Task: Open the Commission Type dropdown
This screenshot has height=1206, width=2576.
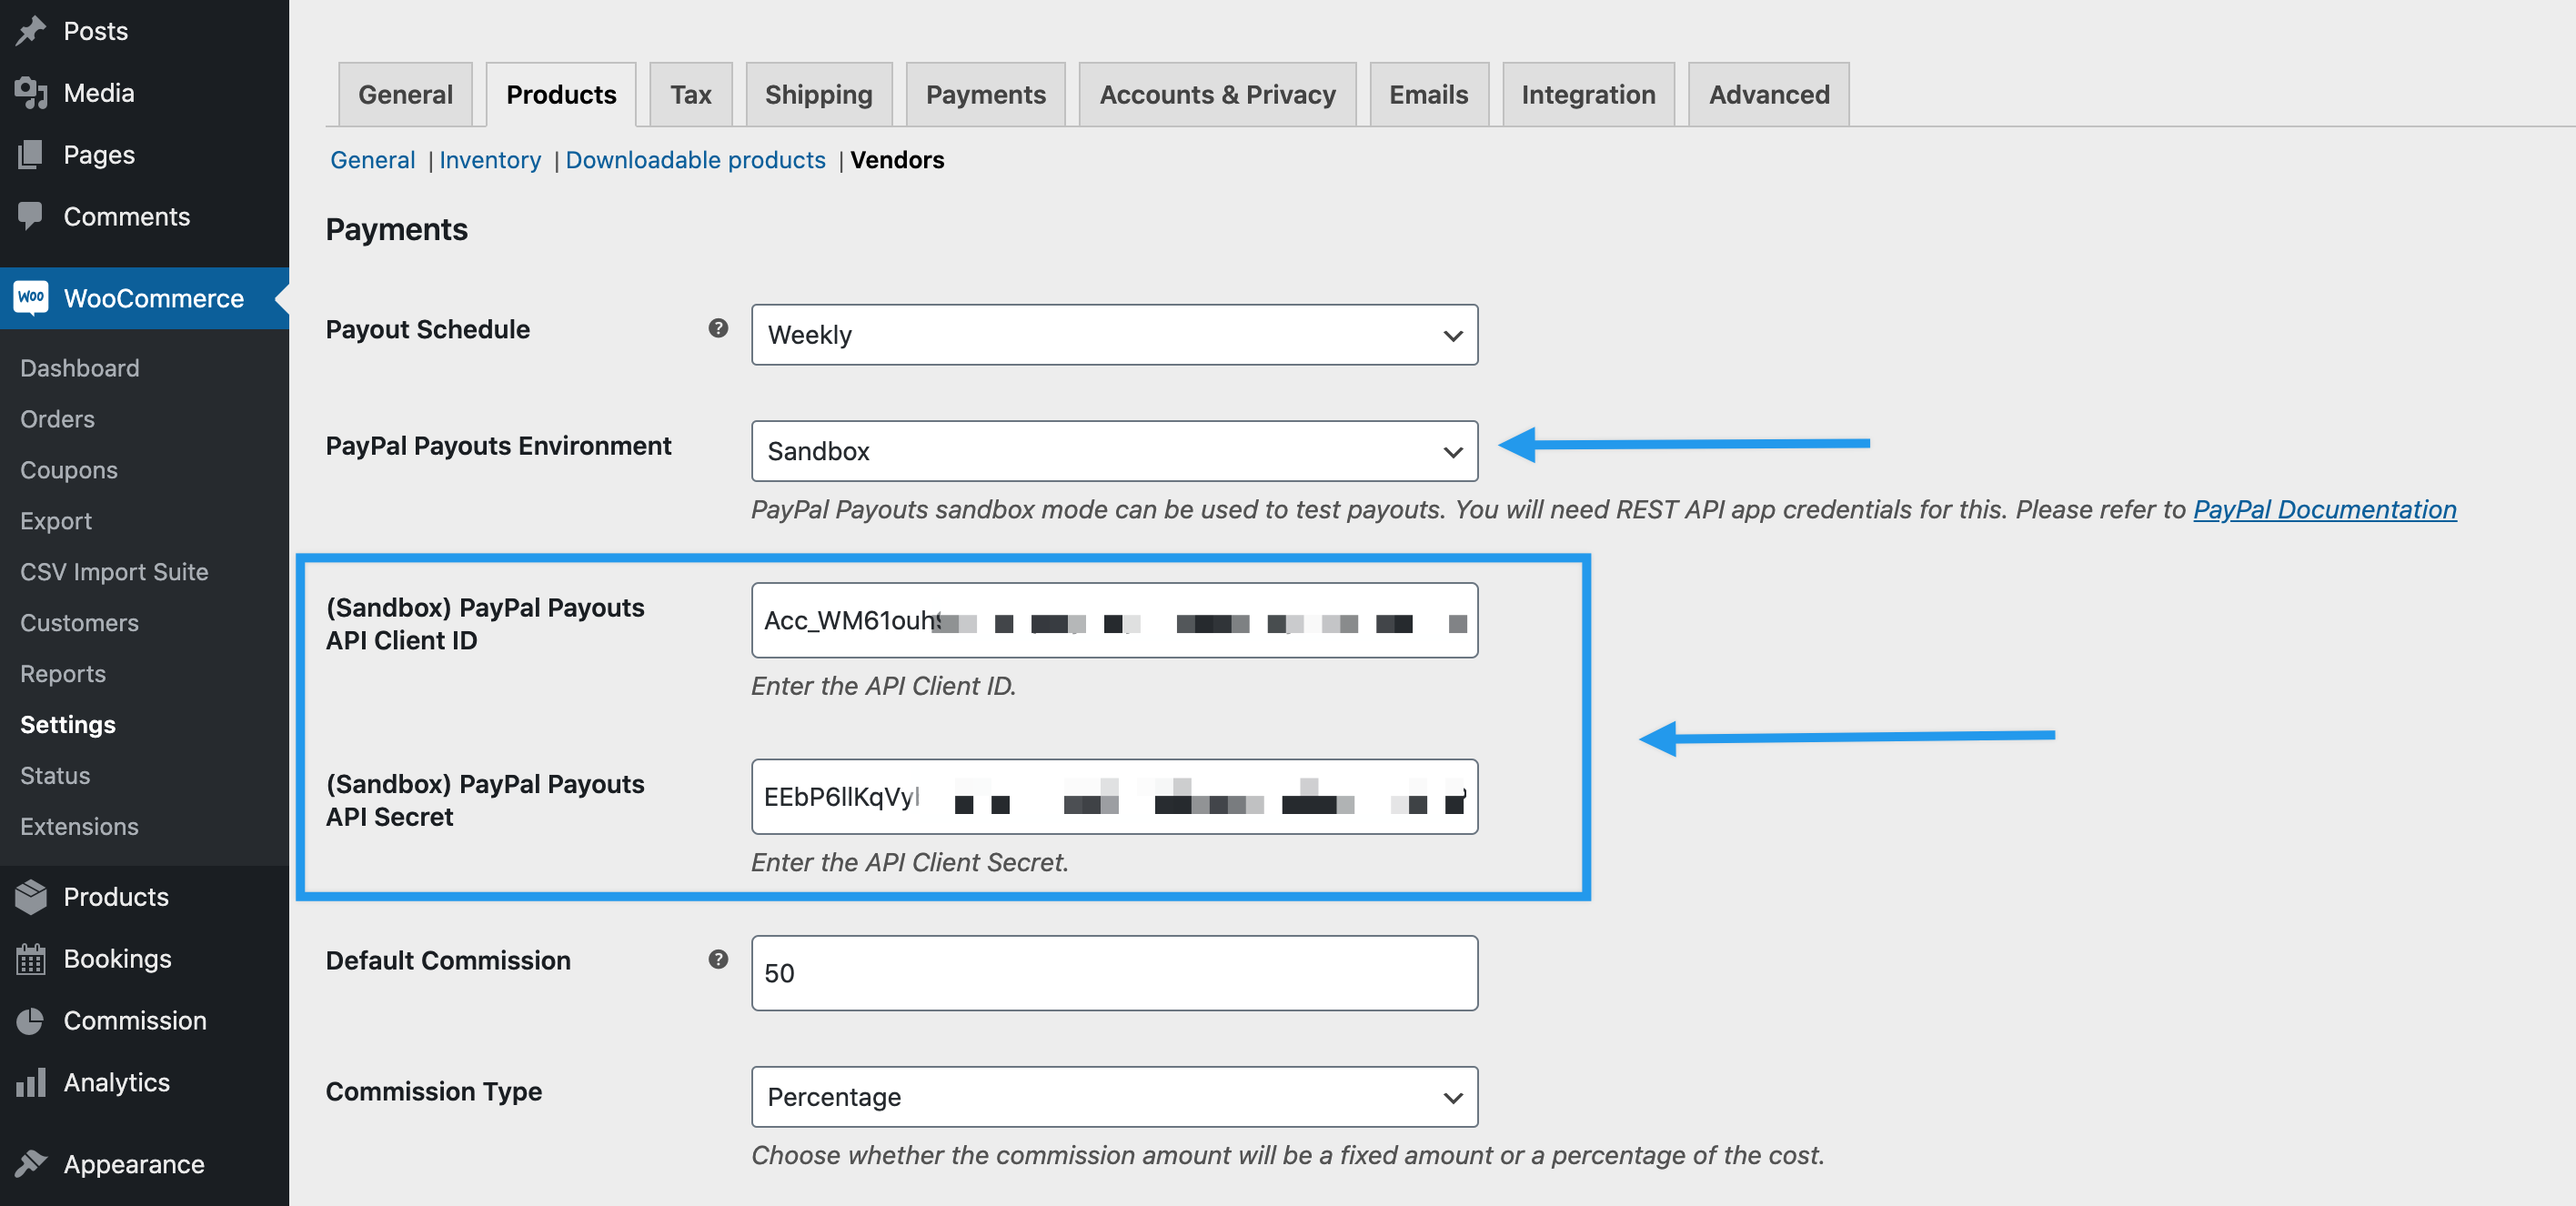Action: pos(1114,1097)
